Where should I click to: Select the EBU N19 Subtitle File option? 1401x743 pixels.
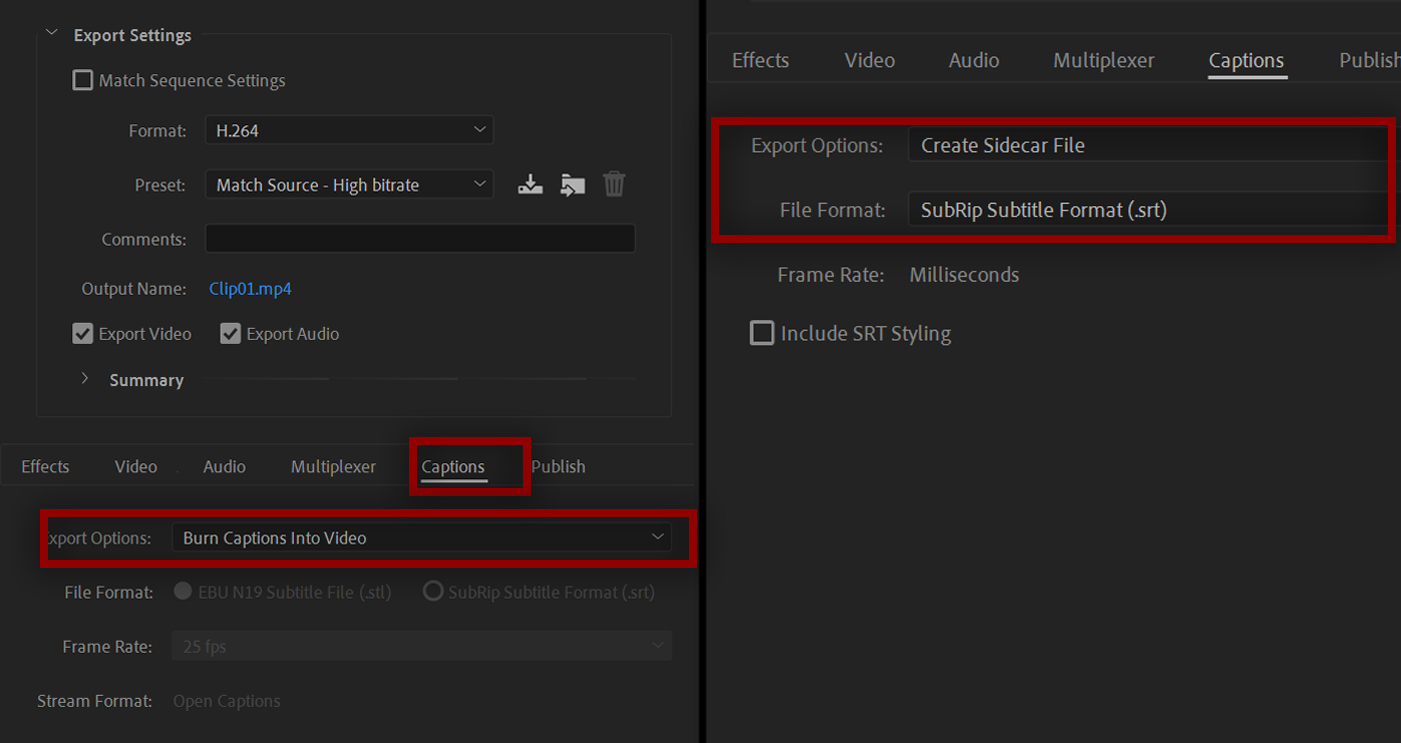click(x=183, y=591)
